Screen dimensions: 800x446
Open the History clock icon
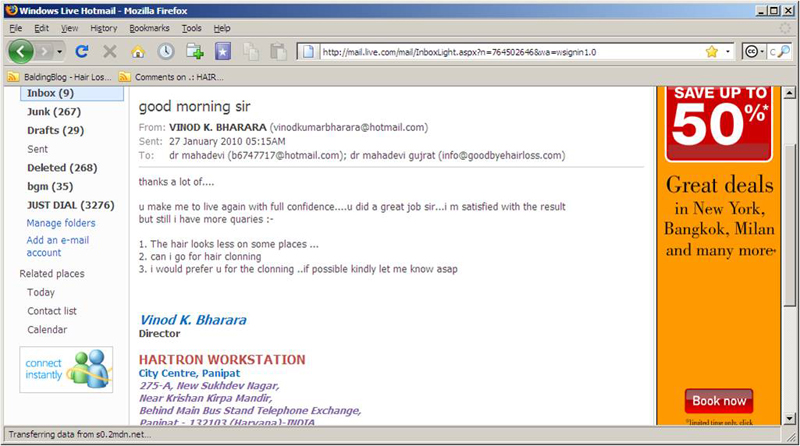click(165, 50)
